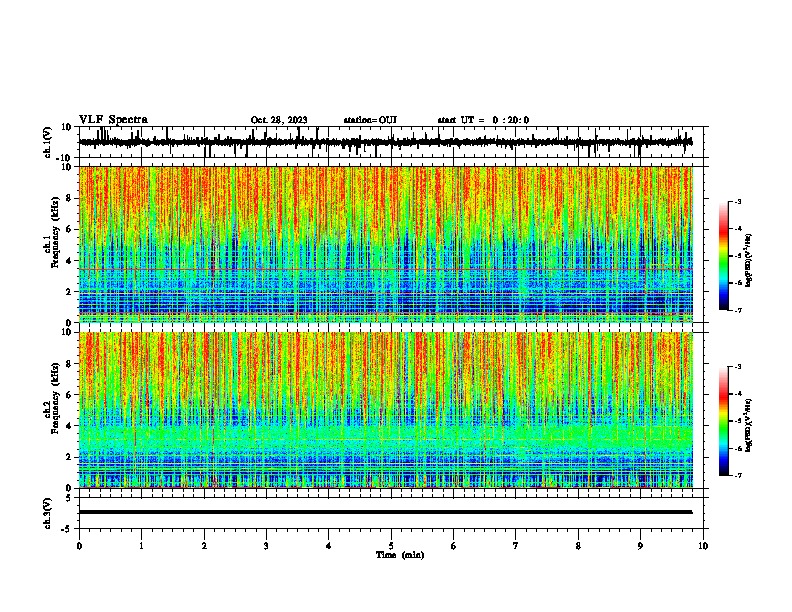Click the ch.1 "Frequency (kHz)" axis label
The height and width of the screenshot is (612, 792).
point(55,232)
